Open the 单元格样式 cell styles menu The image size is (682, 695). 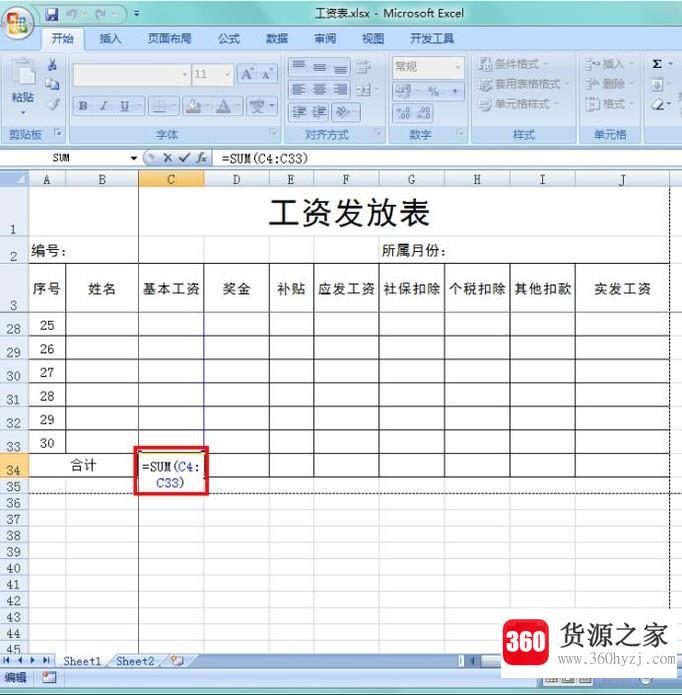tap(518, 104)
